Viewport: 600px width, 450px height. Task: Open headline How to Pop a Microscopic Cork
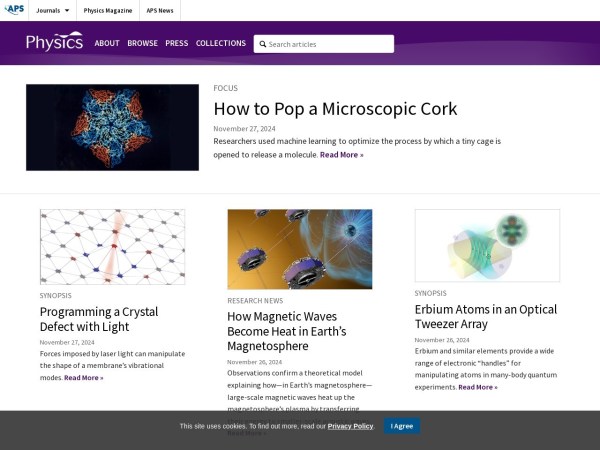(335, 109)
